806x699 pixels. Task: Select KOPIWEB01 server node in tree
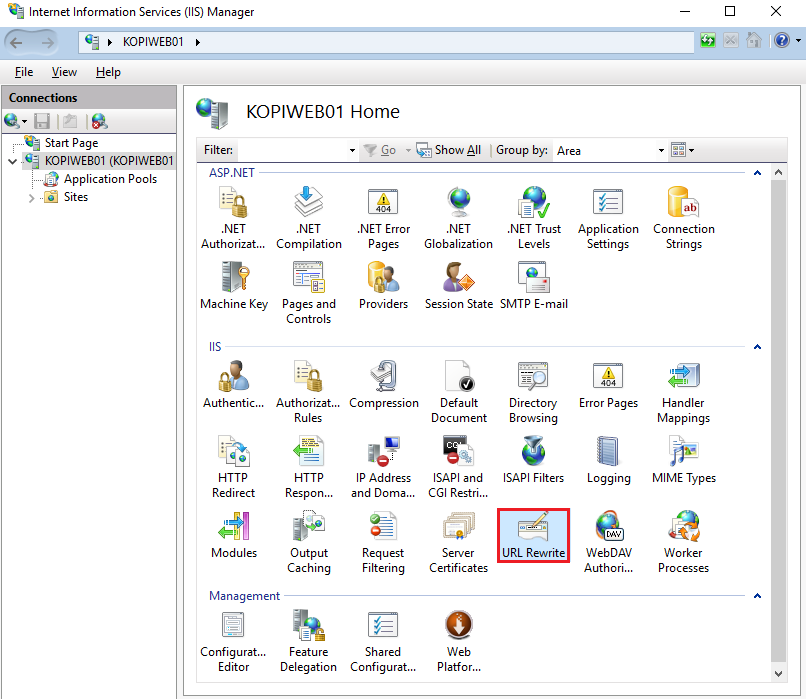pyautogui.click(x=108, y=161)
